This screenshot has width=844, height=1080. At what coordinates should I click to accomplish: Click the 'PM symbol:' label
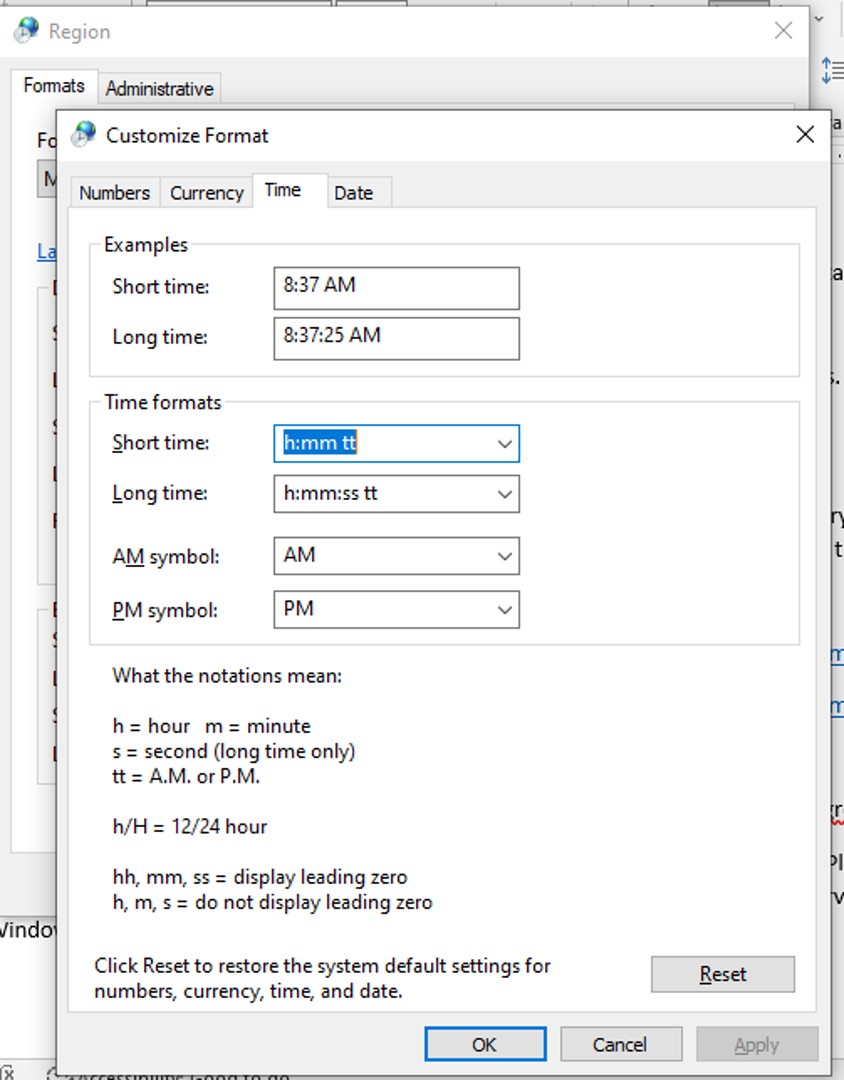(x=165, y=610)
